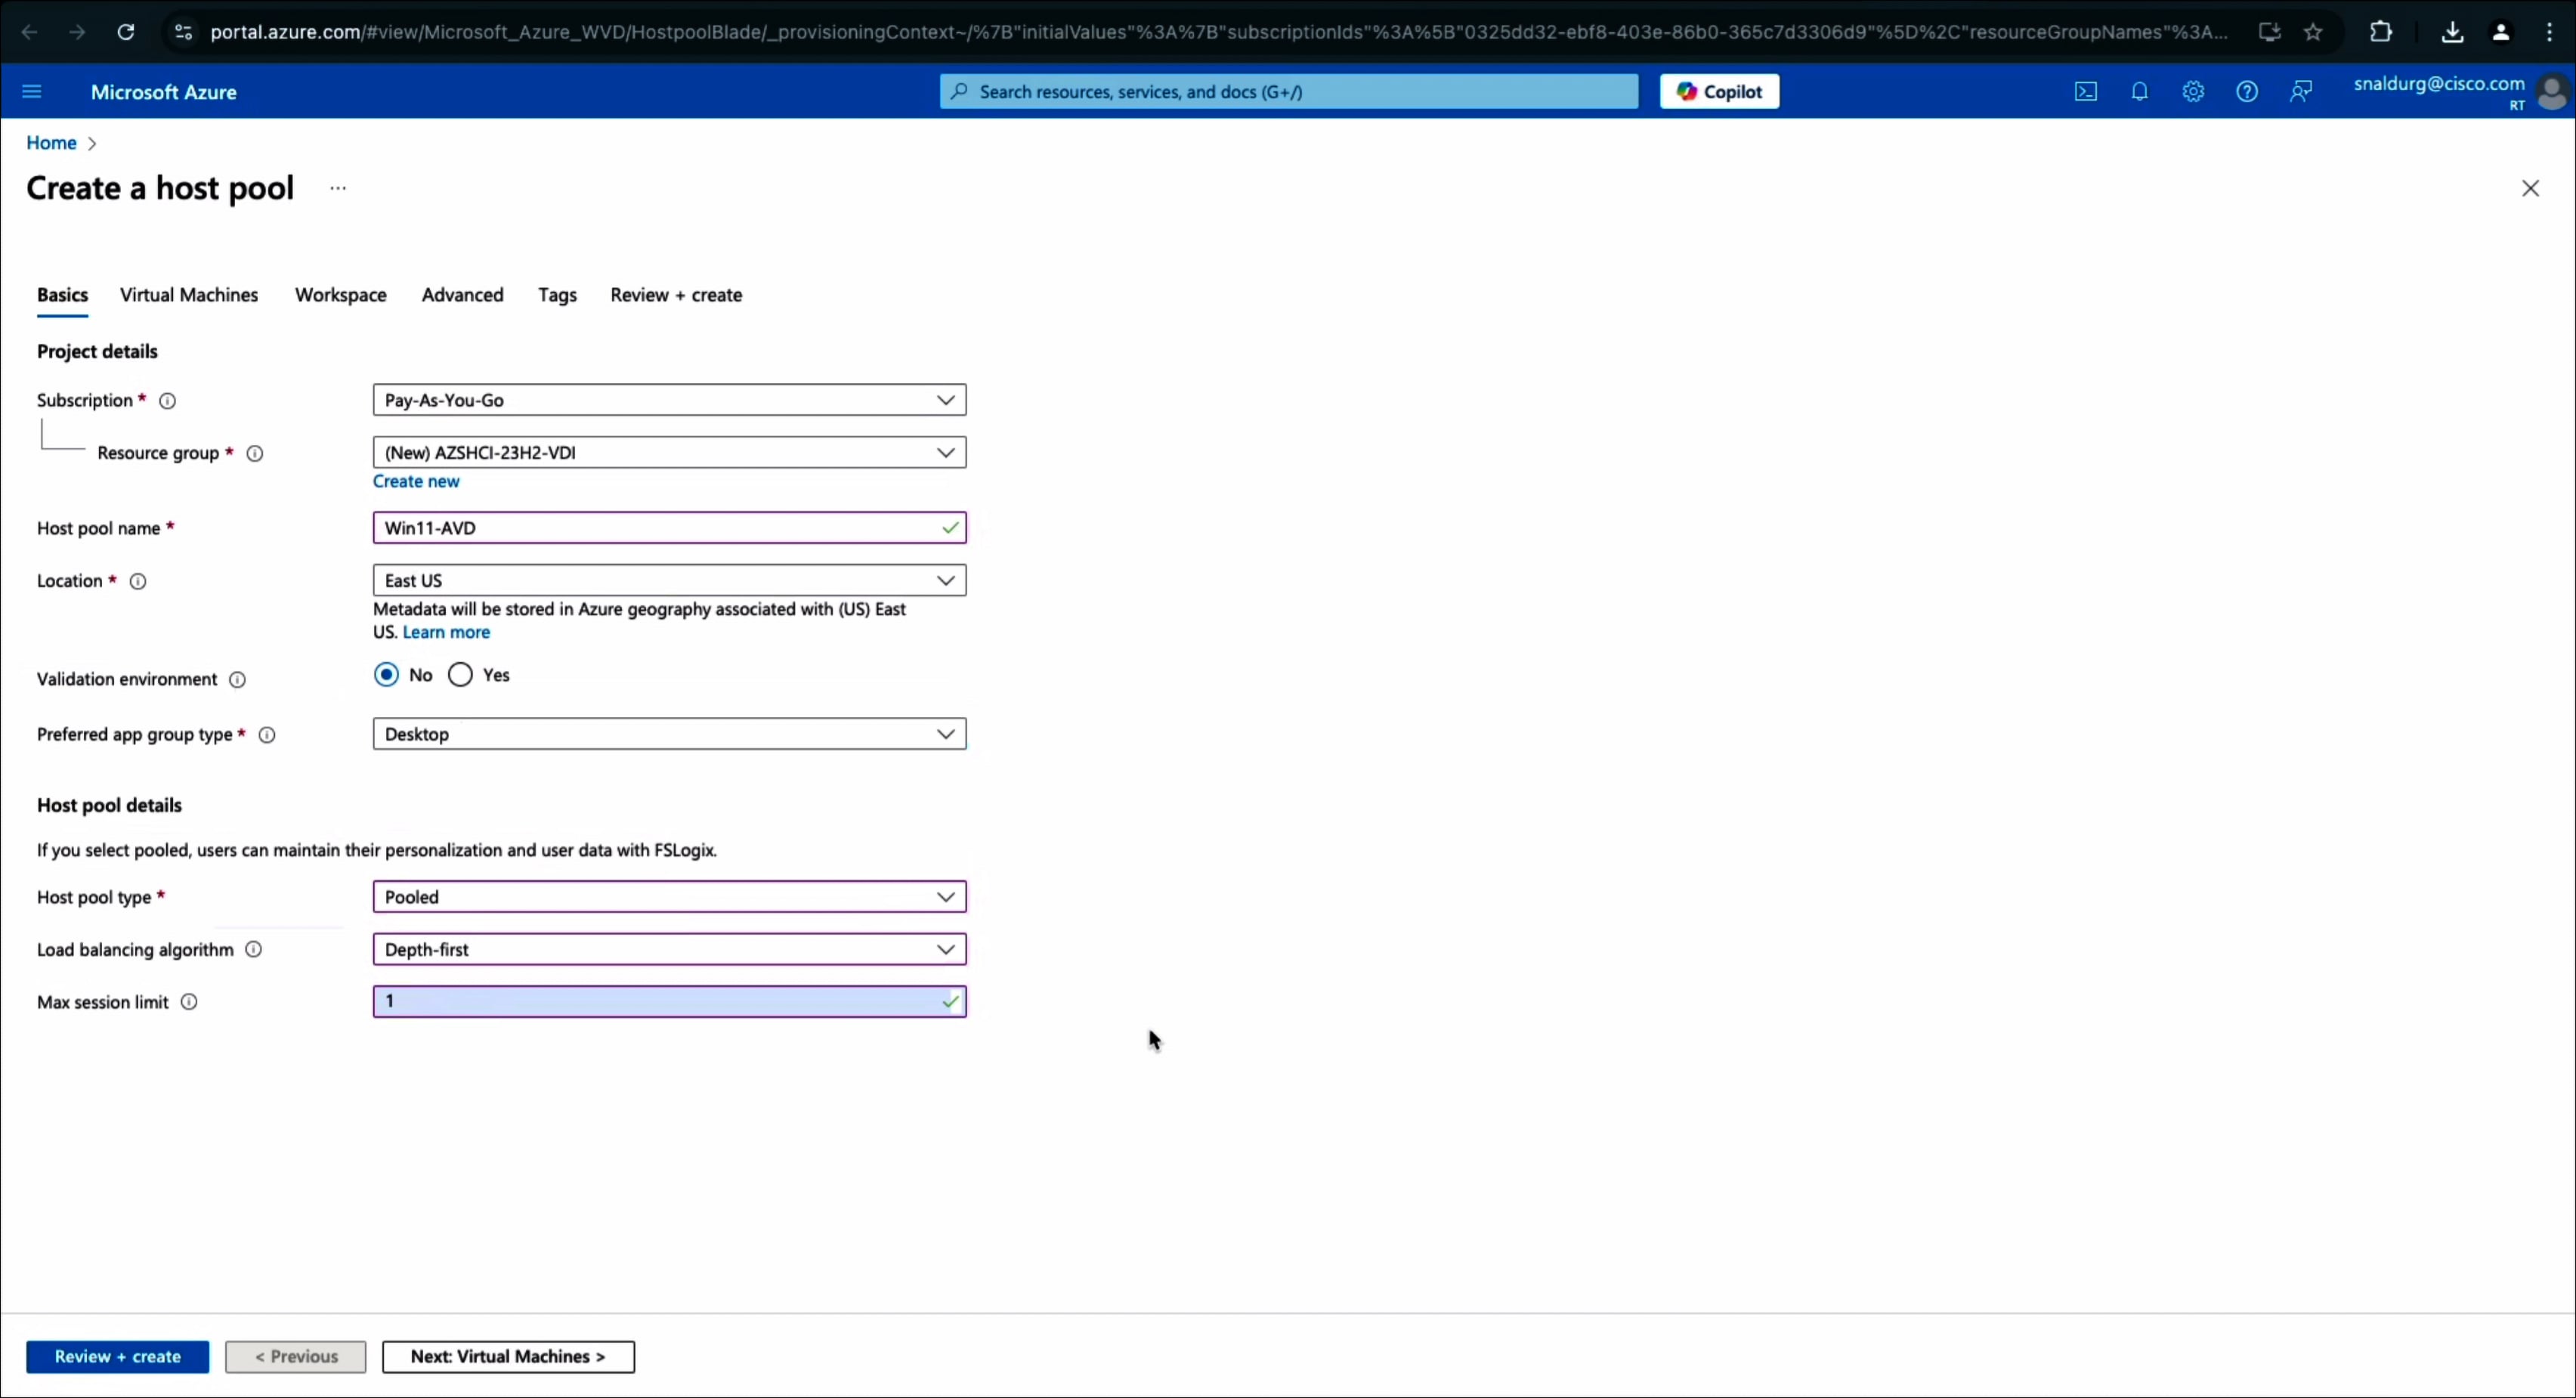Screen dimensions: 2576x1398
Task: Switch to the Basics tab
Action: point(62,295)
